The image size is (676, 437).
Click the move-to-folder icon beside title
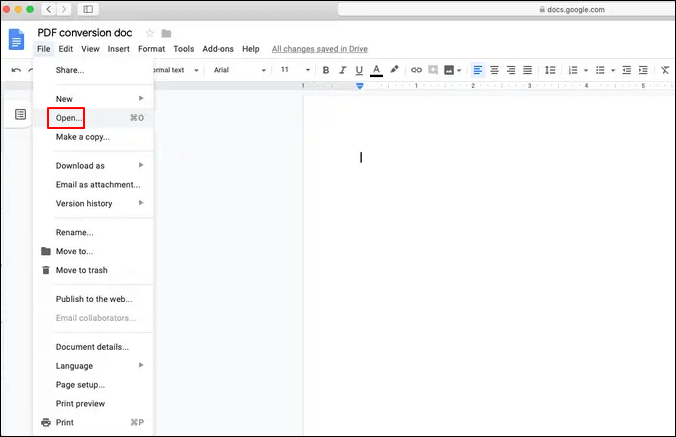pyautogui.click(x=166, y=33)
